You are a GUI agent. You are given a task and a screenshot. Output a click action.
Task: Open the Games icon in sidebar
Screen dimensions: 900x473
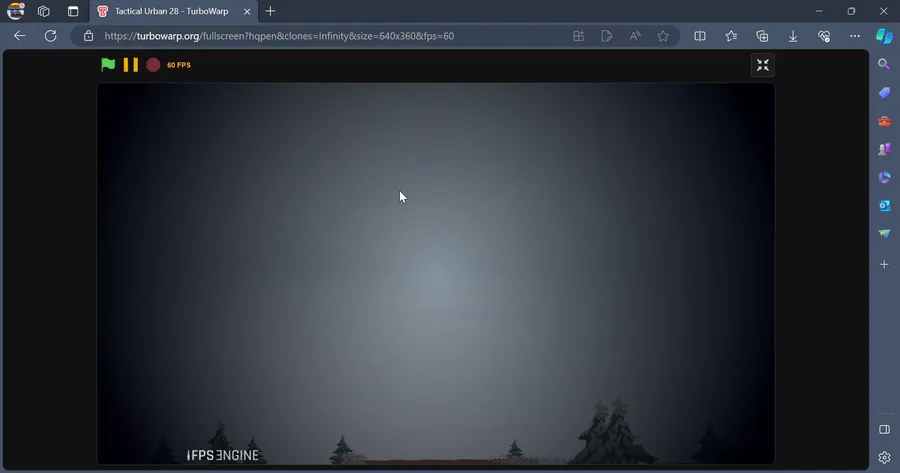[x=884, y=149]
